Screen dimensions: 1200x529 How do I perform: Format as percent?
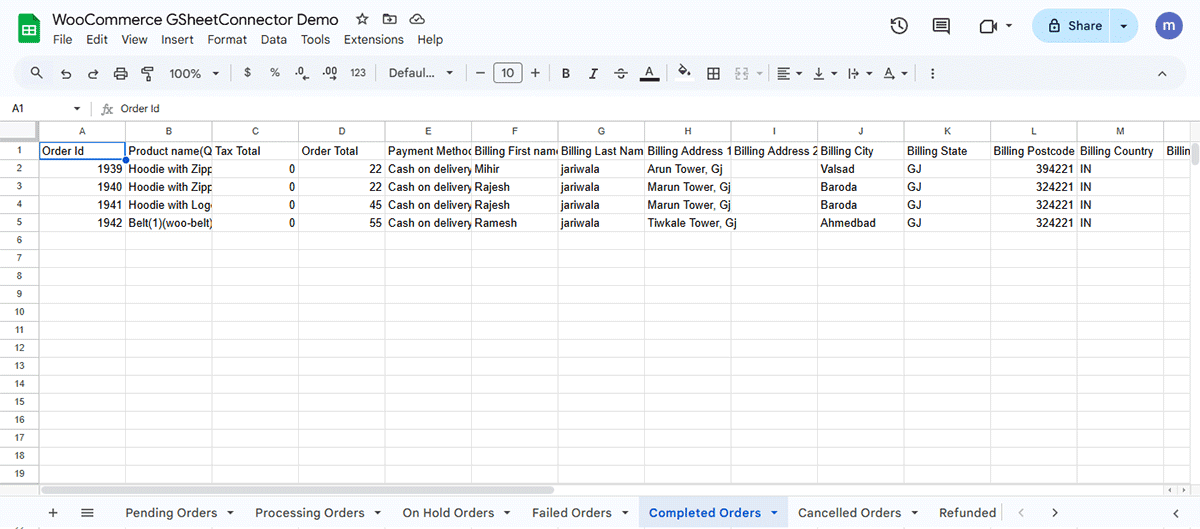click(x=275, y=73)
